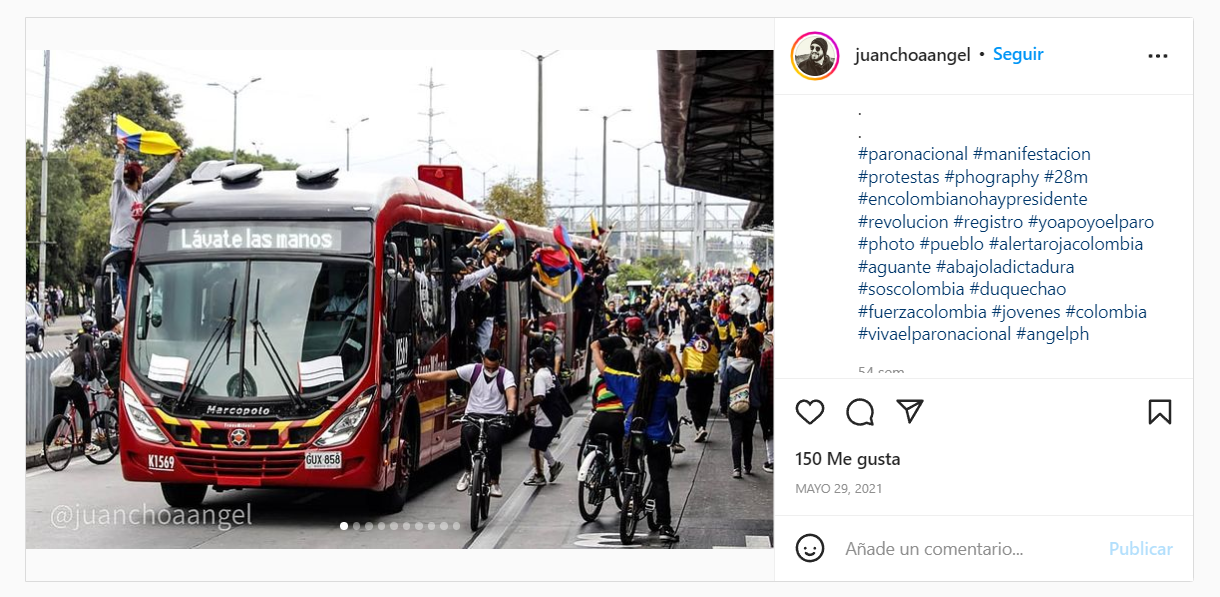Open comments with speech bubble icon
1220x597 pixels.
[860, 412]
